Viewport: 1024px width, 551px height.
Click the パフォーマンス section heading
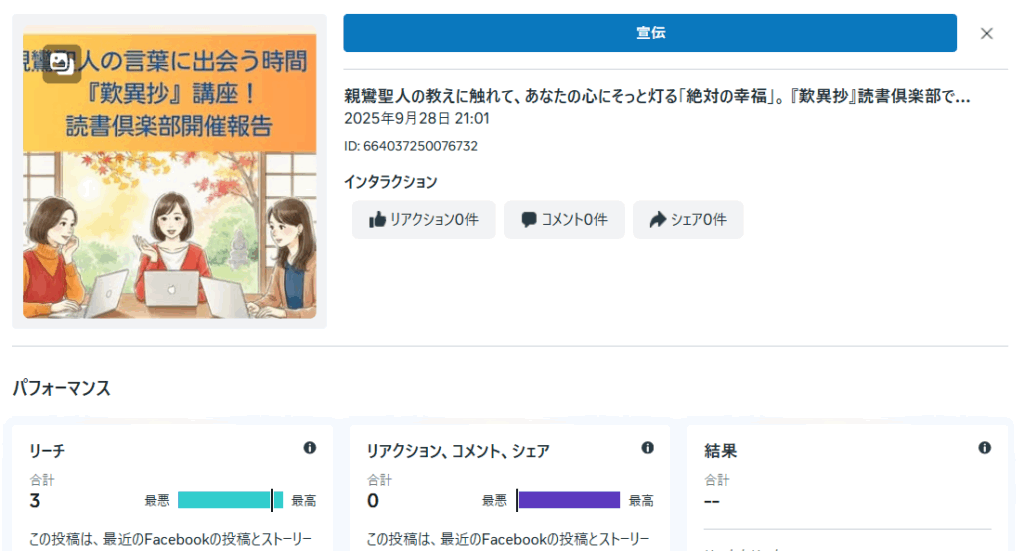(61, 388)
